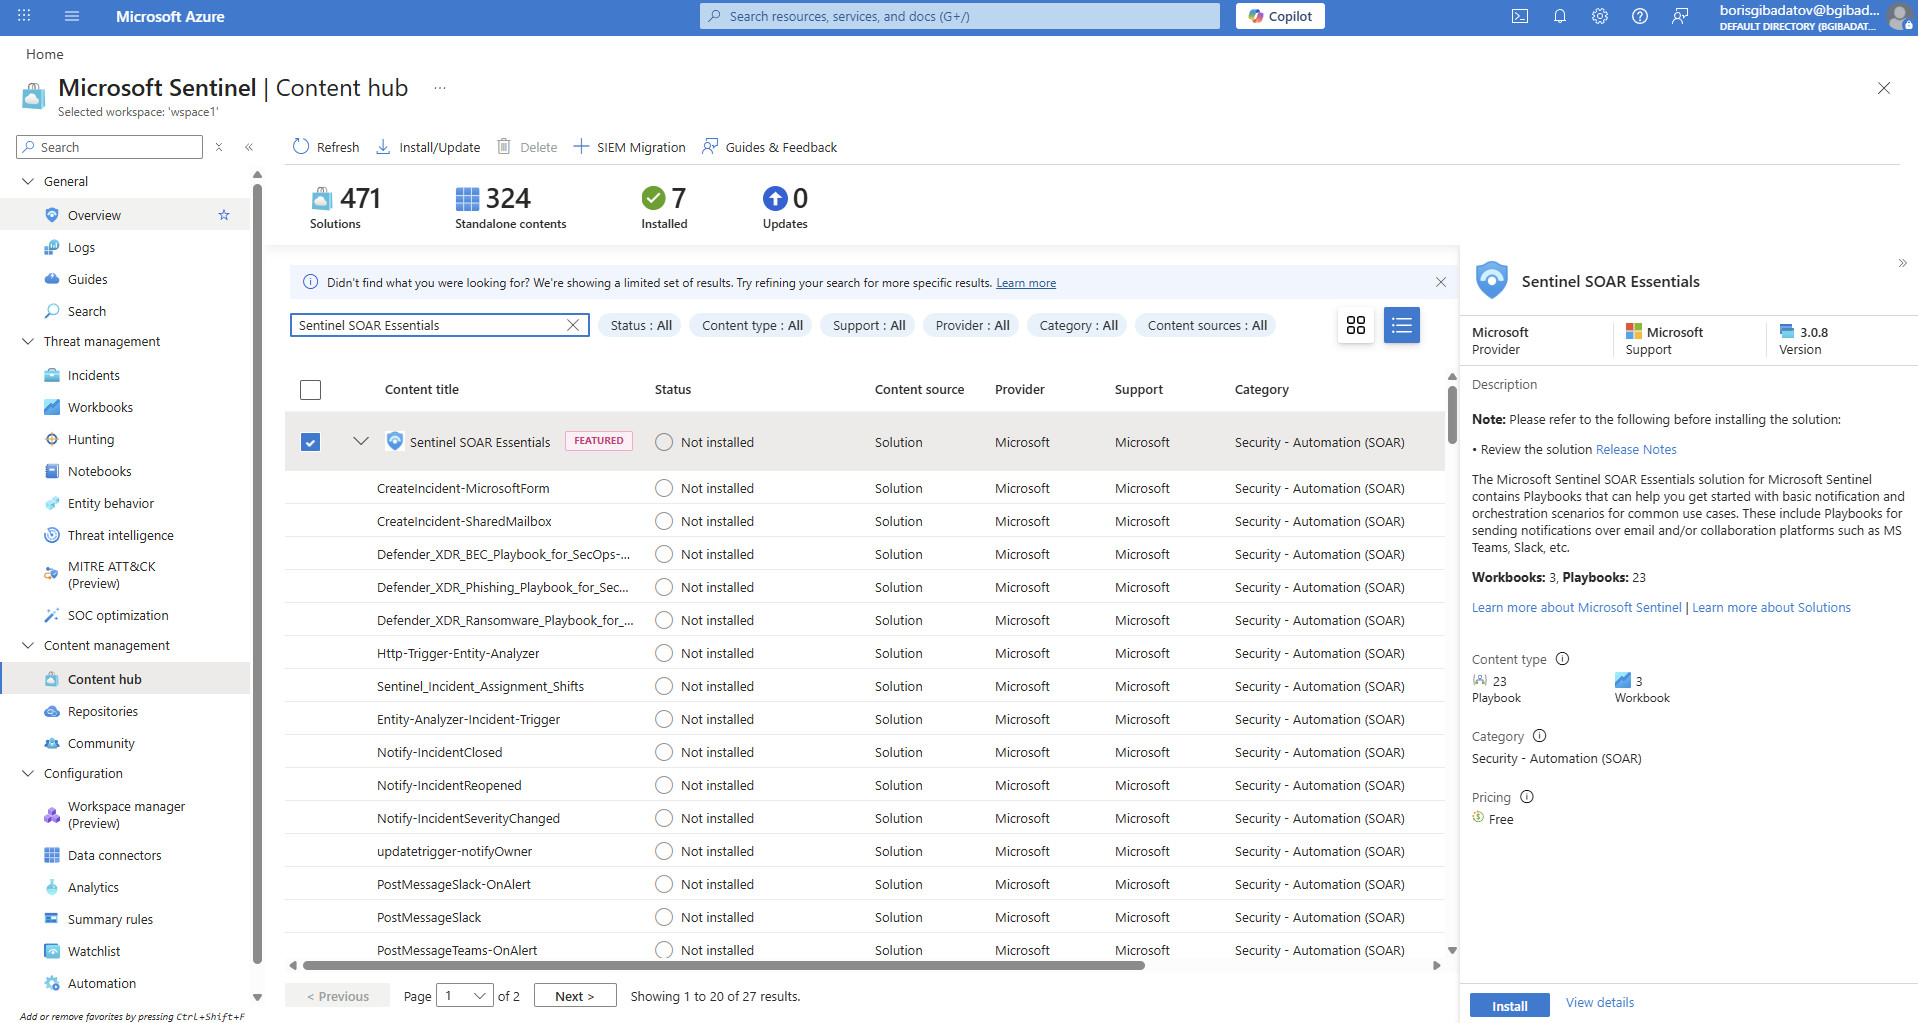Favorite the Overview page with star
The image size is (1918, 1023).
click(x=224, y=215)
